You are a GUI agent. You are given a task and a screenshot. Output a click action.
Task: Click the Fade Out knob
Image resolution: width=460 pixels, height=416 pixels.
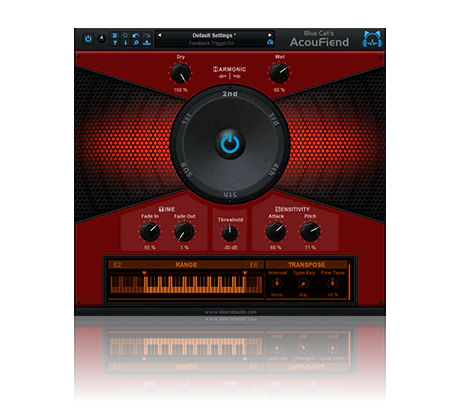[x=184, y=232]
